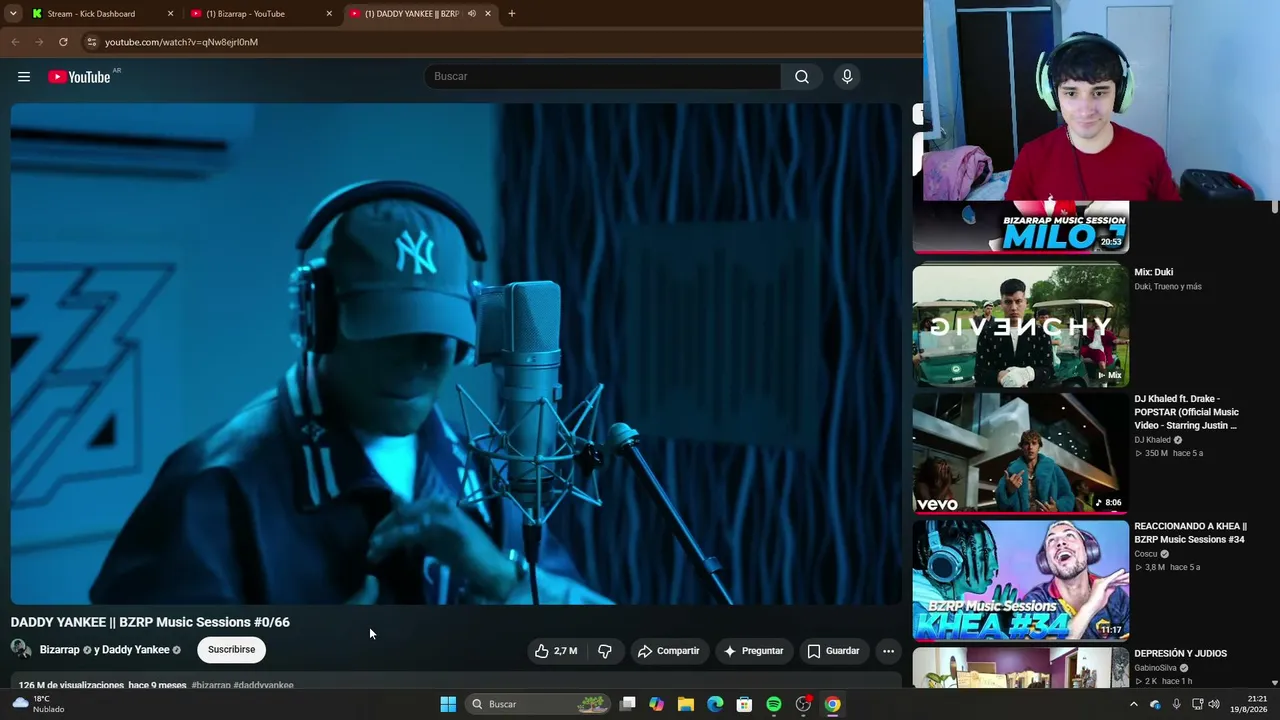View site information icon in address bar
The height and width of the screenshot is (720, 1280).
pyautogui.click(x=91, y=42)
